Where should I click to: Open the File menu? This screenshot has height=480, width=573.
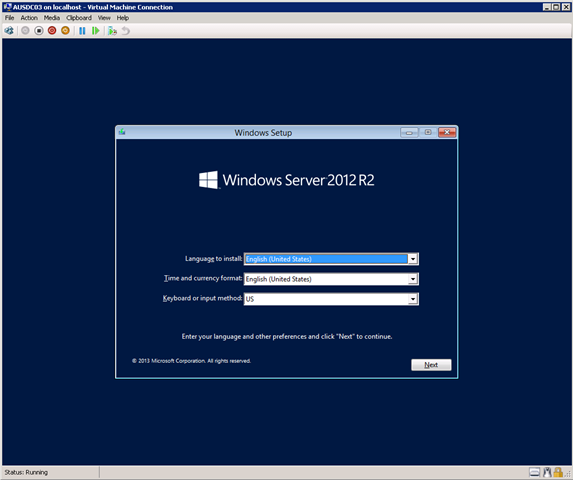10,18
